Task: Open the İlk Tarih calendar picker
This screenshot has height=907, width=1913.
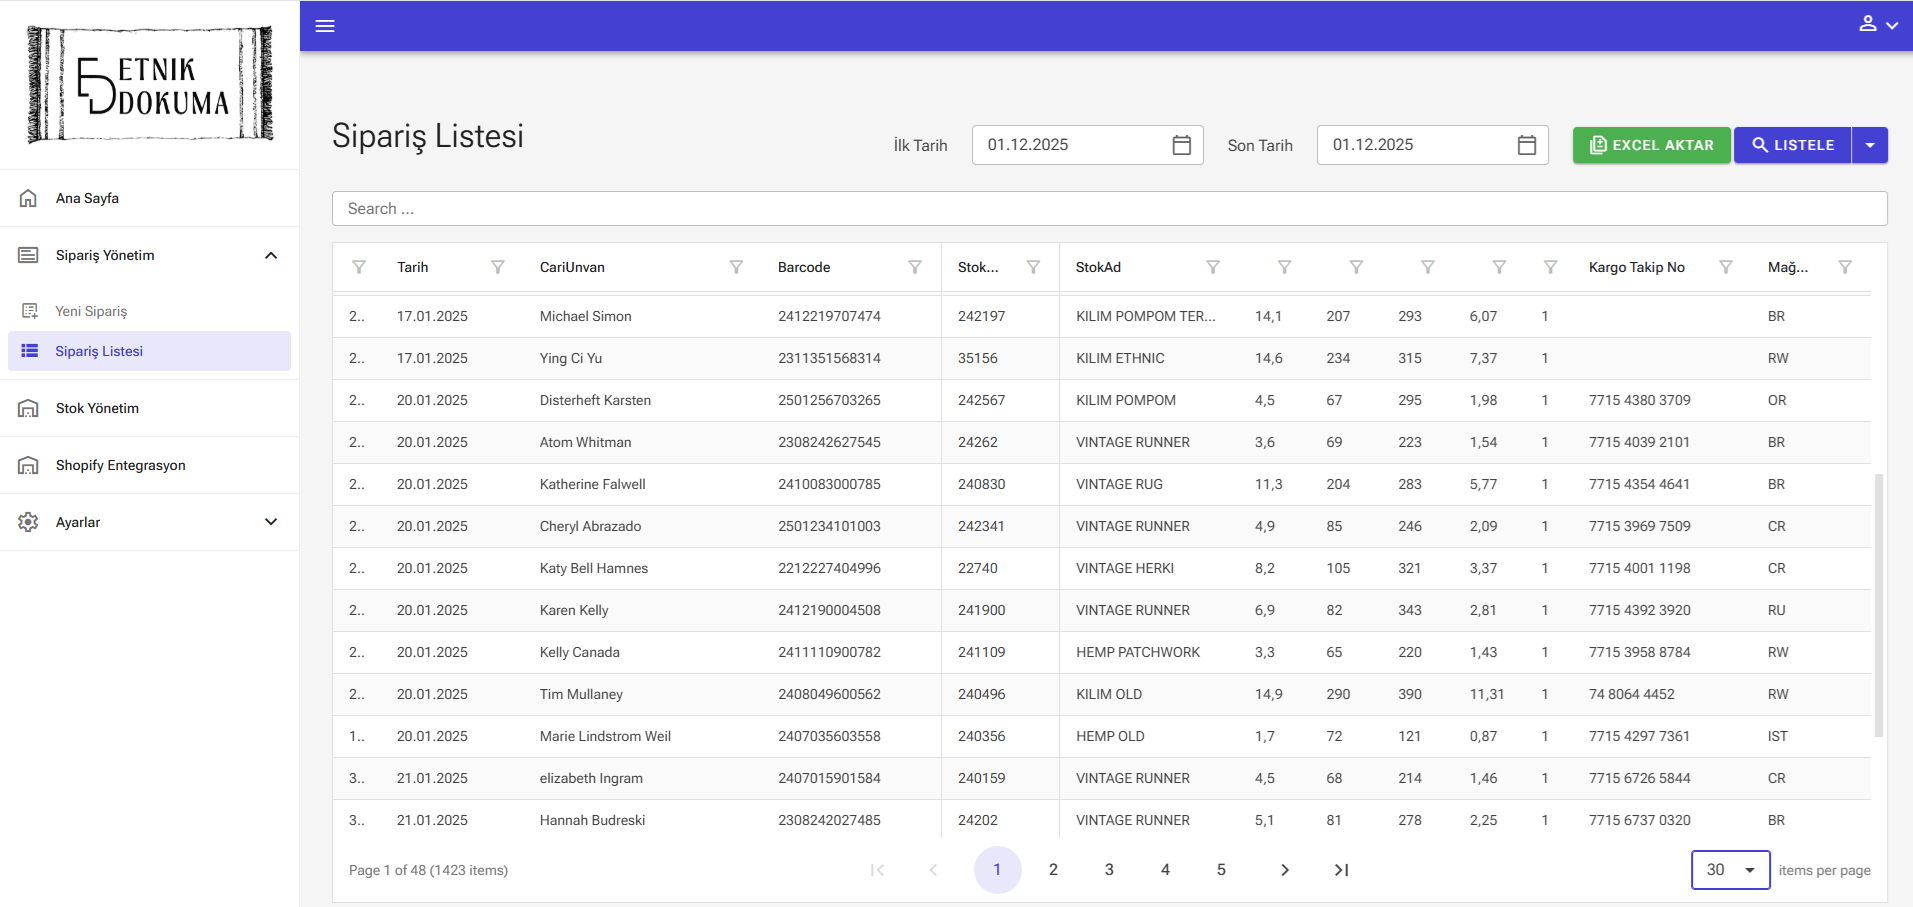Action: (x=1181, y=145)
